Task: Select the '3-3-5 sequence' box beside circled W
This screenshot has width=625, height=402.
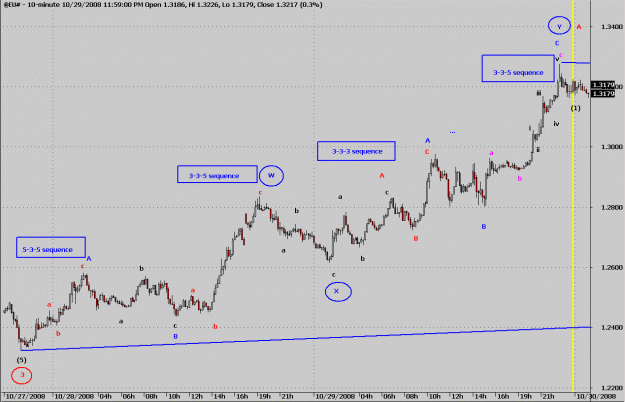Action: click(217, 174)
